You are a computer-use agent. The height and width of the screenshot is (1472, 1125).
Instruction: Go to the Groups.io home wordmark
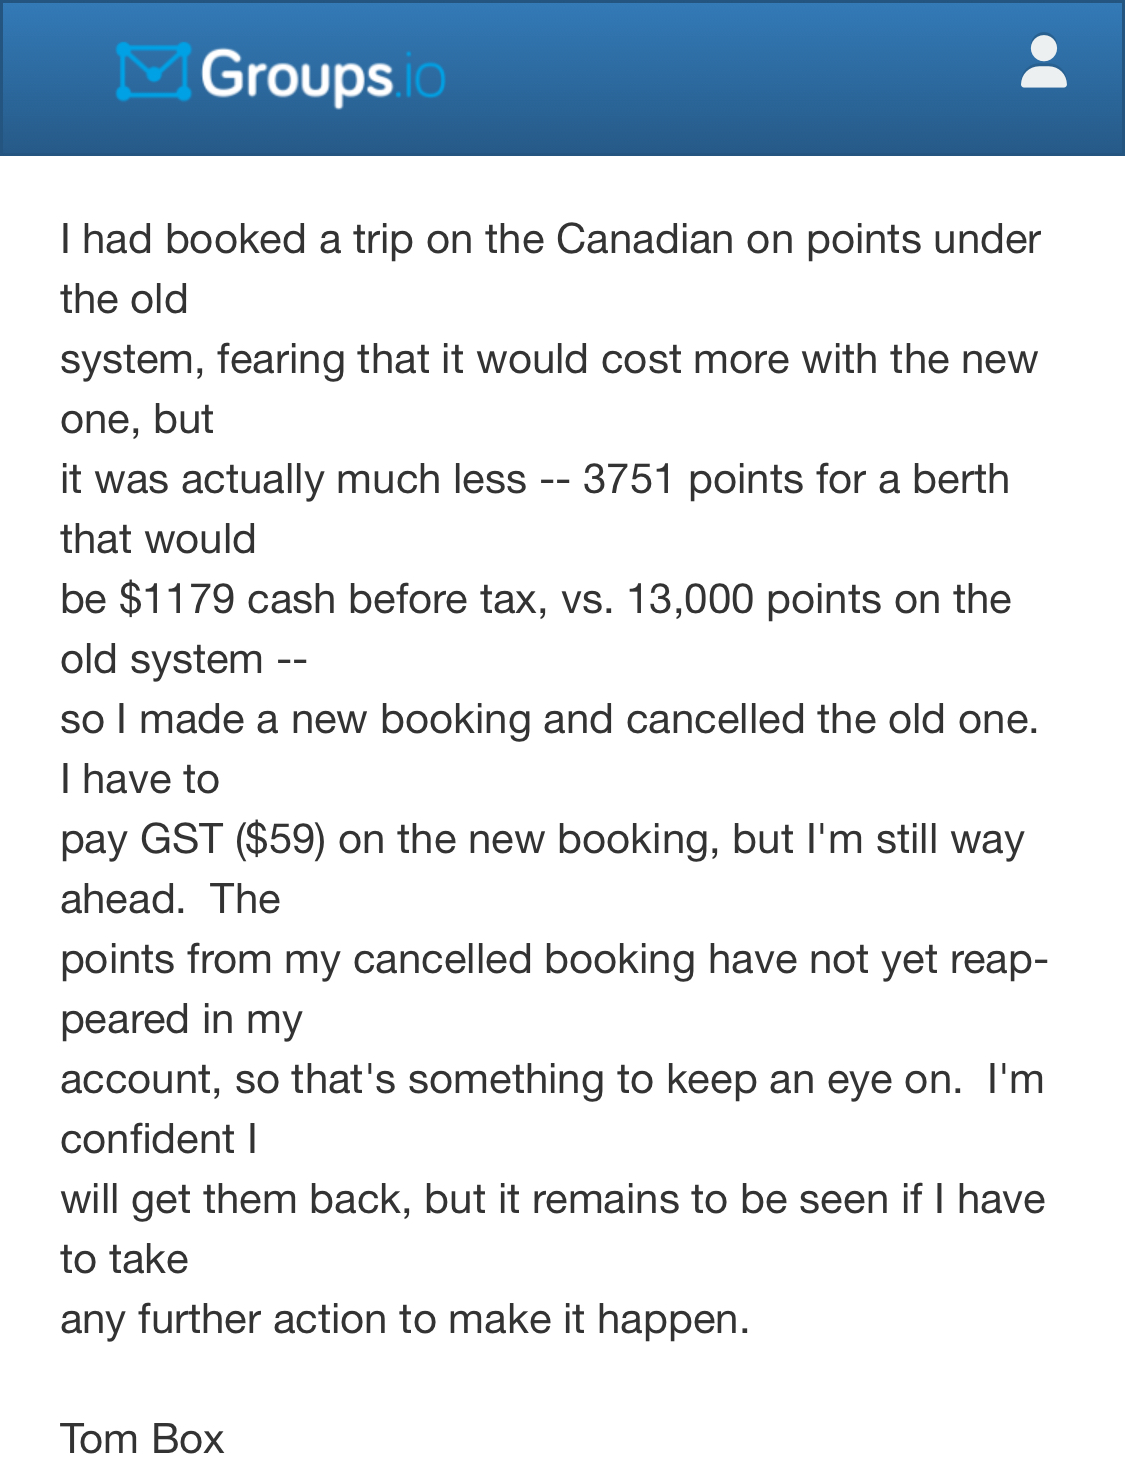click(x=322, y=76)
